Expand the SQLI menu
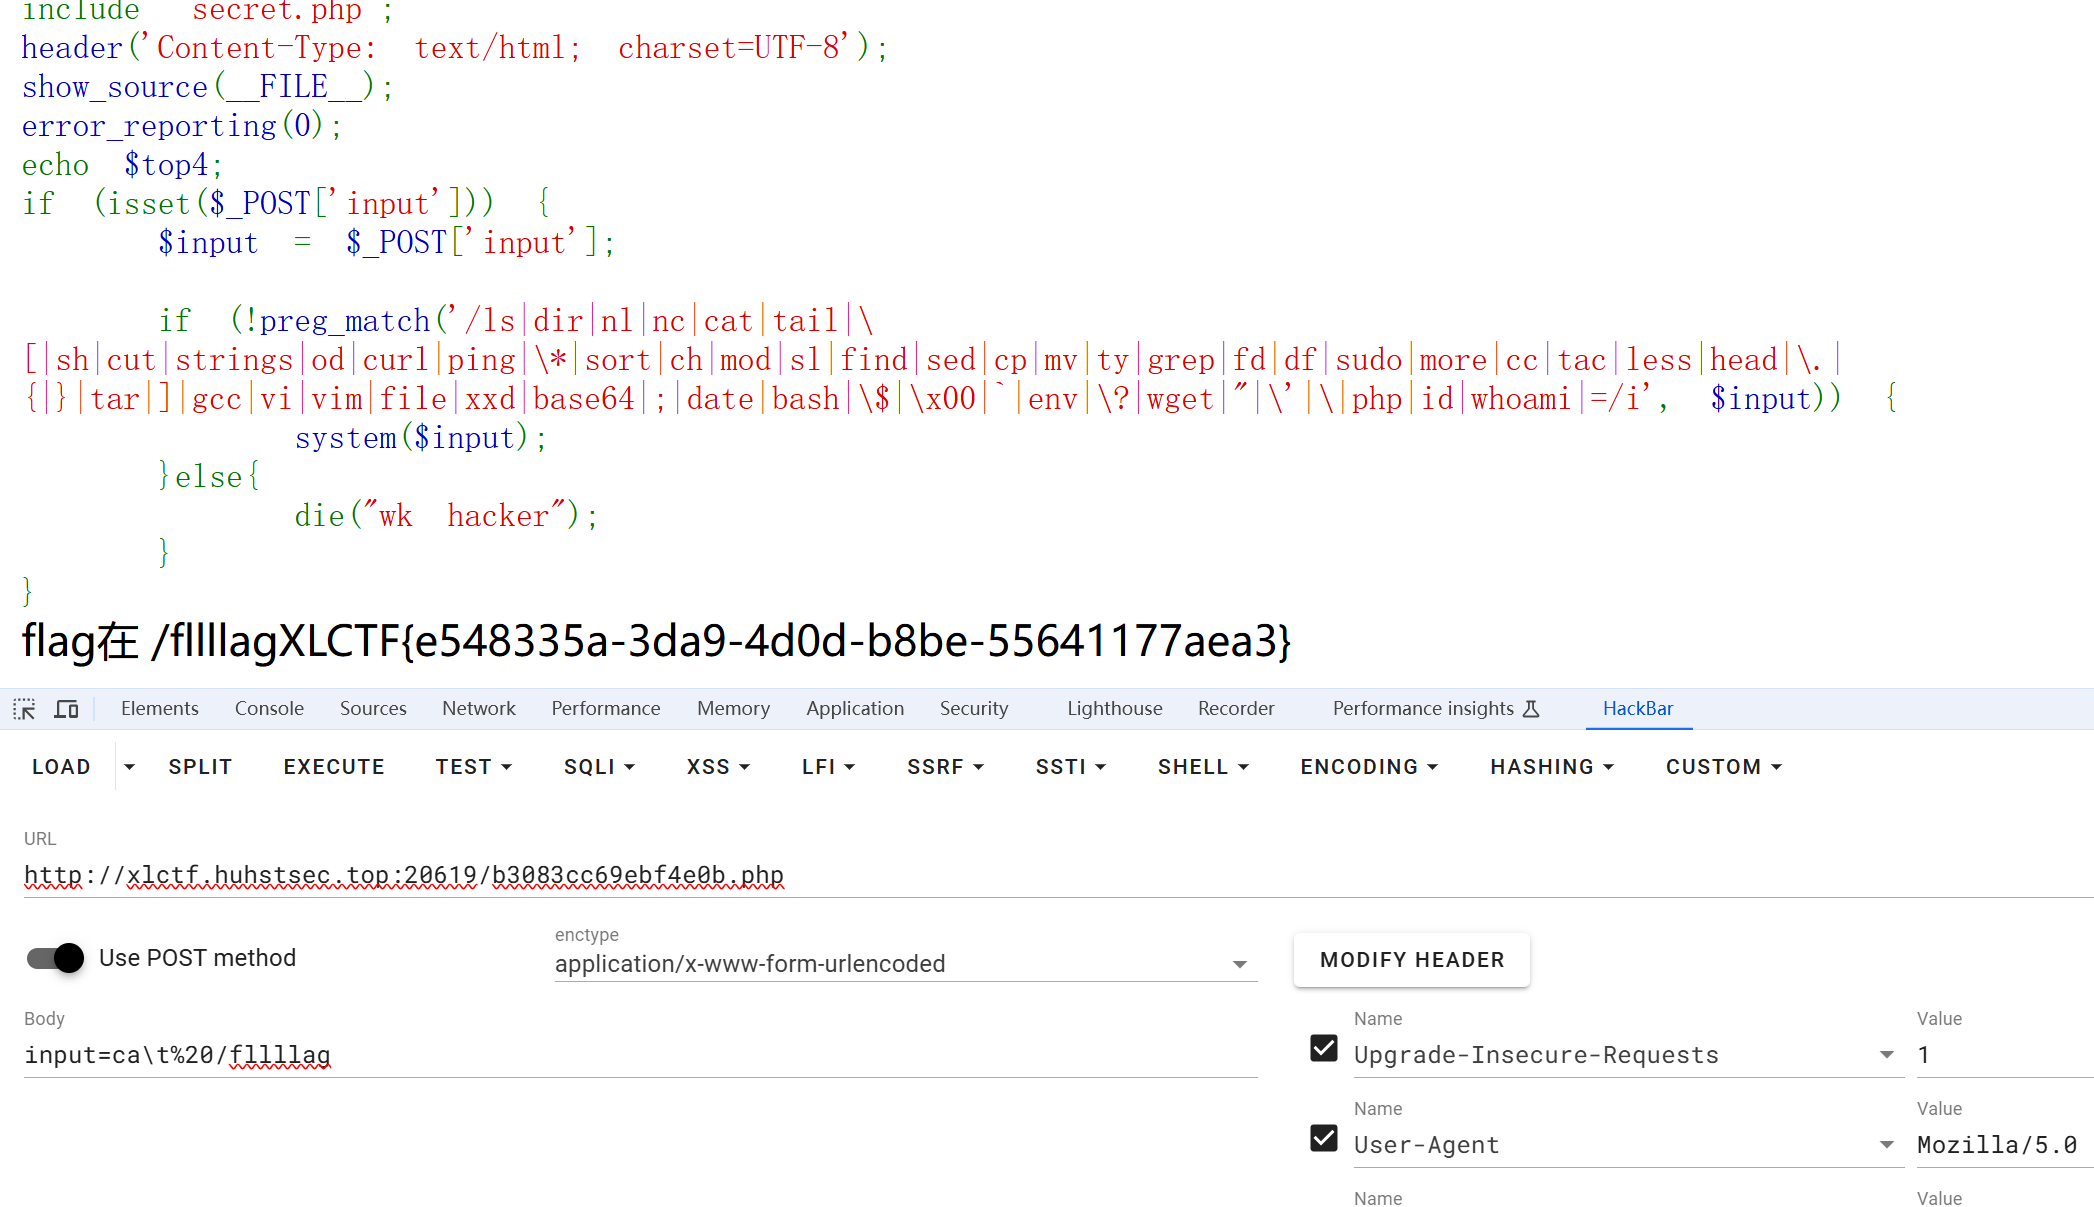 pyautogui.click(x=599, y=767)
